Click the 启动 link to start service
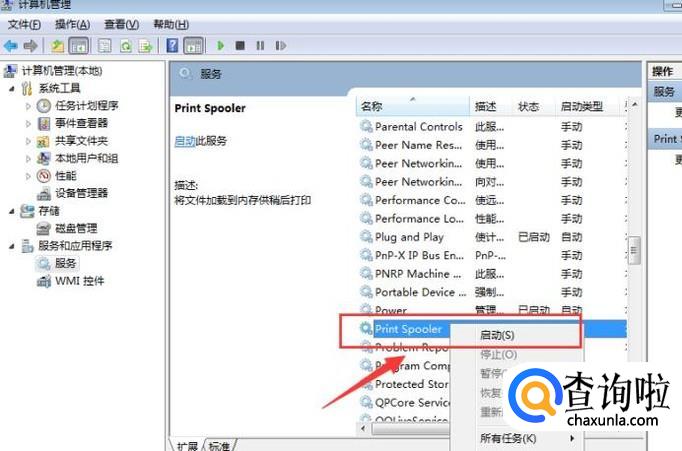This screenshot has width=682, height=451. tap(185, 141)
